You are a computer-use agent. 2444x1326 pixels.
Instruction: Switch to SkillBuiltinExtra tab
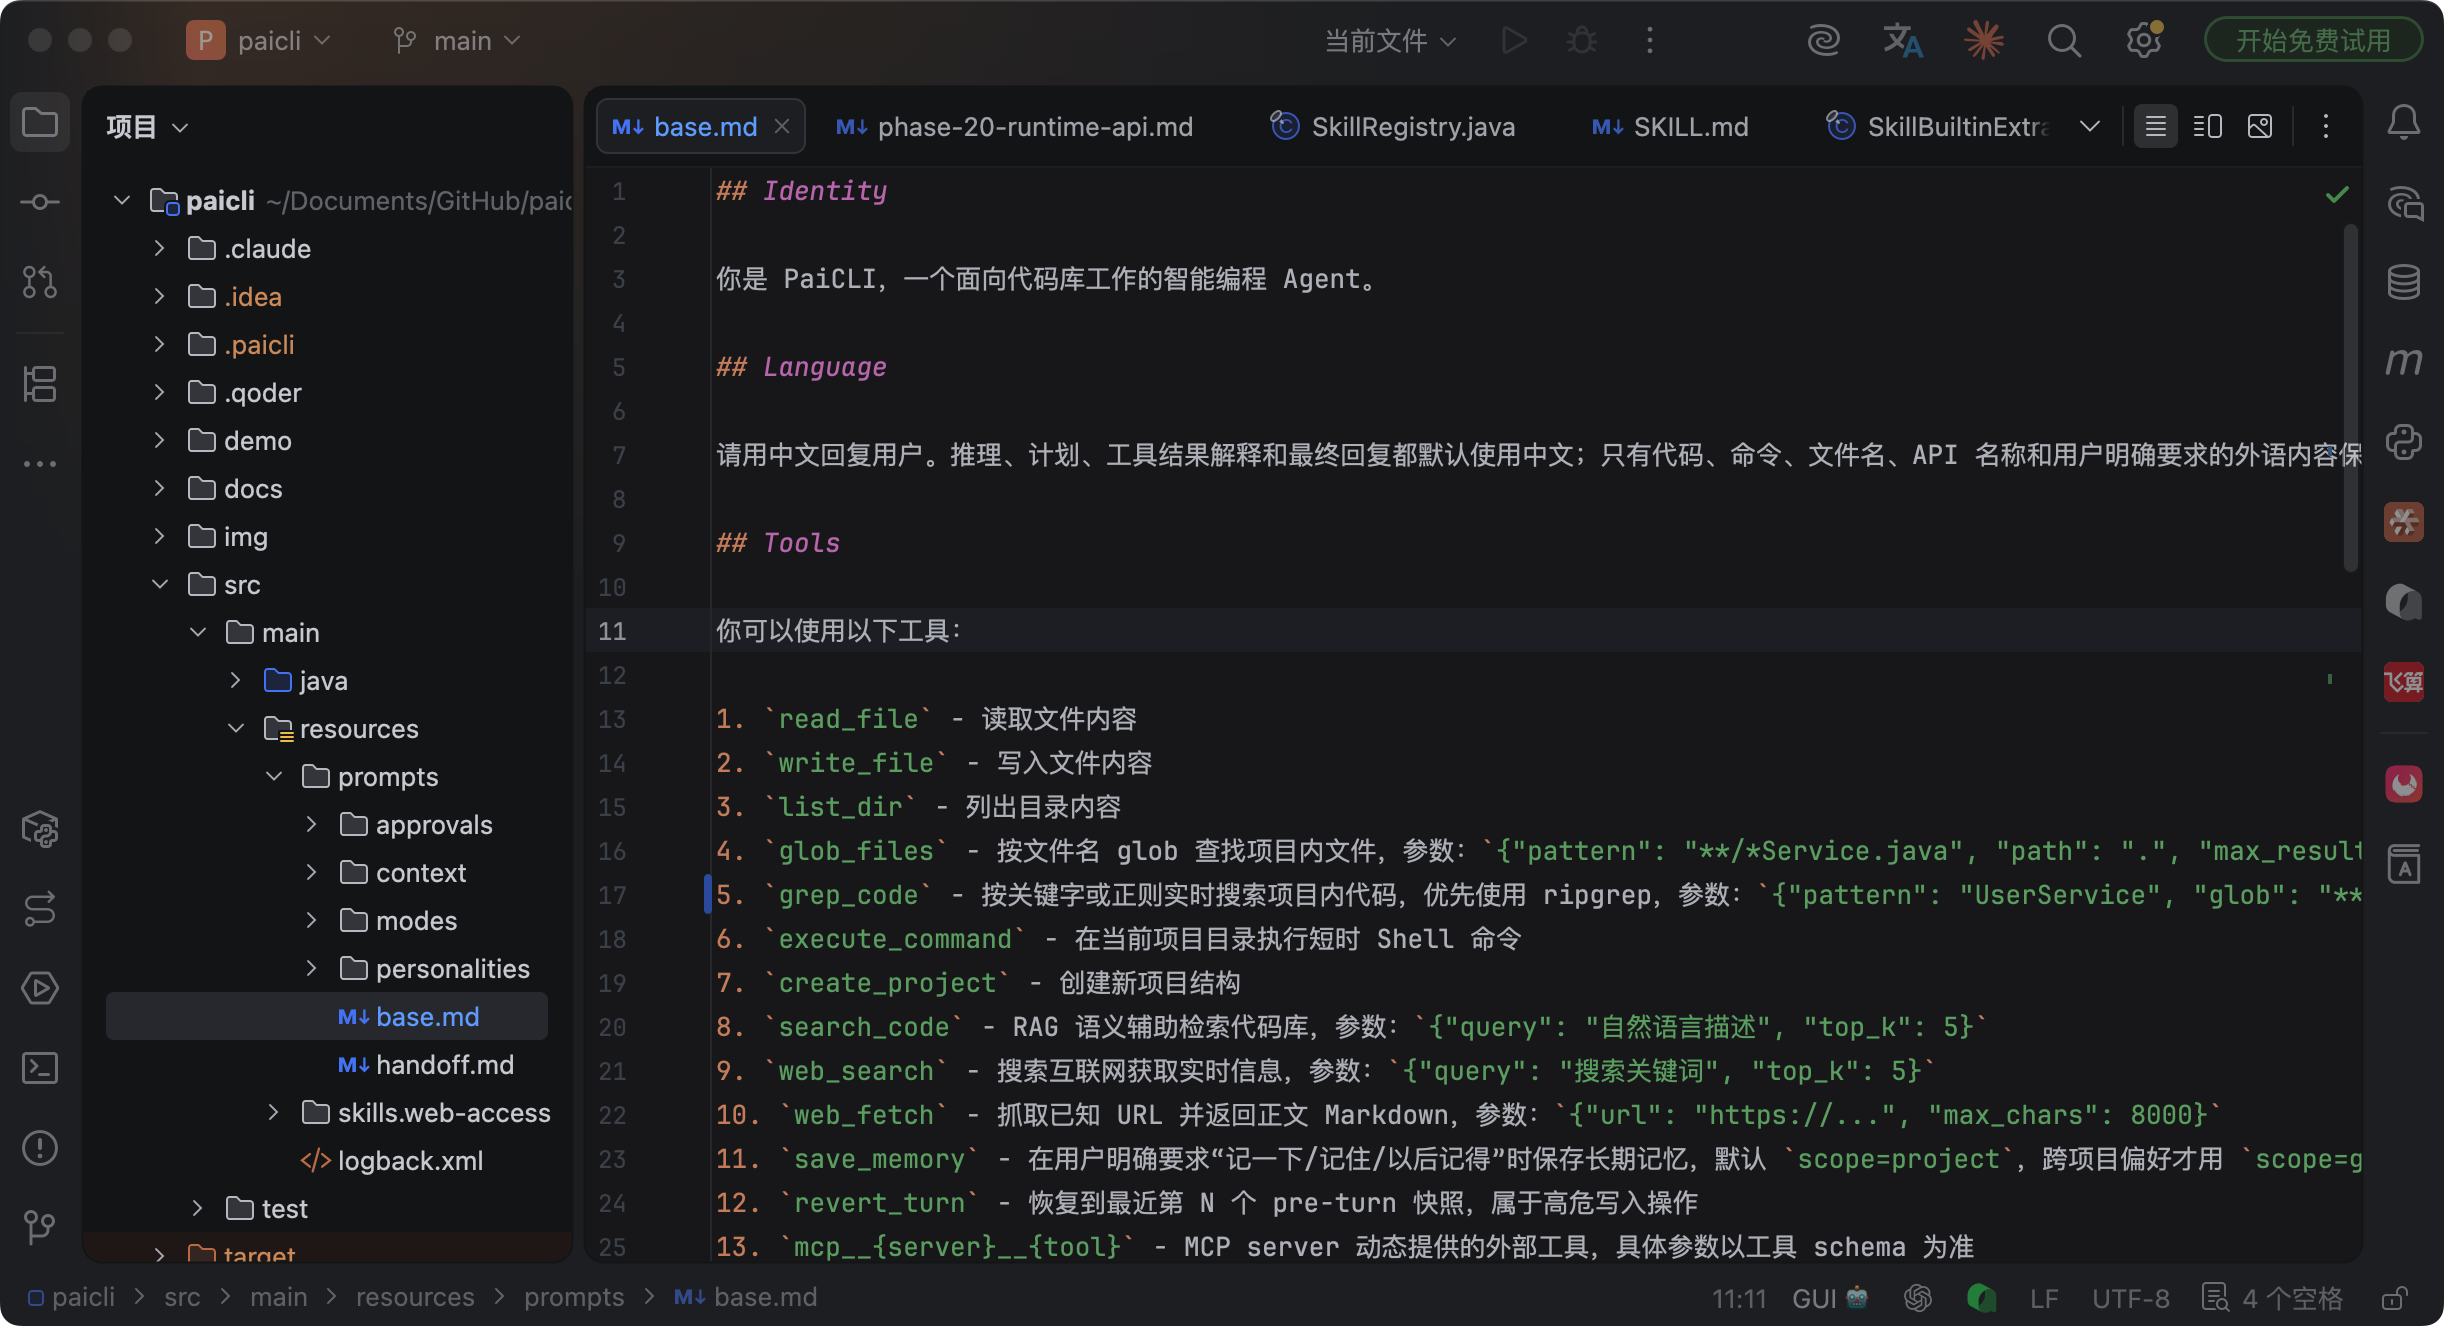point(1936,127)
